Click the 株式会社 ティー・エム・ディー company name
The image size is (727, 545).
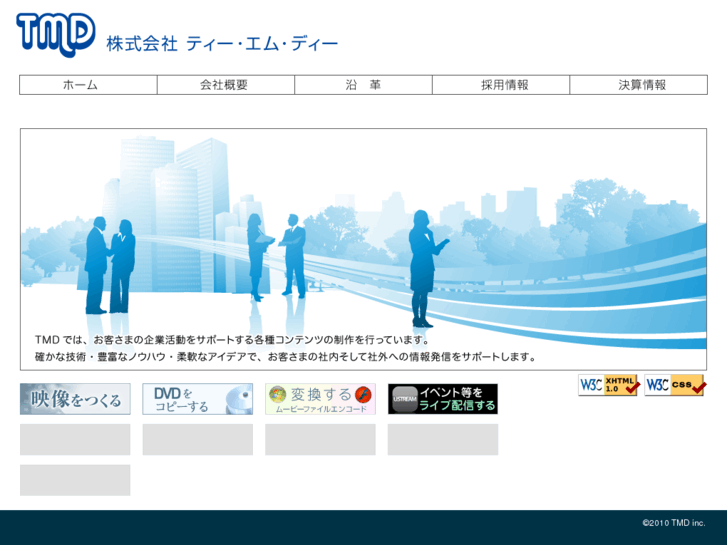[222, 44]
